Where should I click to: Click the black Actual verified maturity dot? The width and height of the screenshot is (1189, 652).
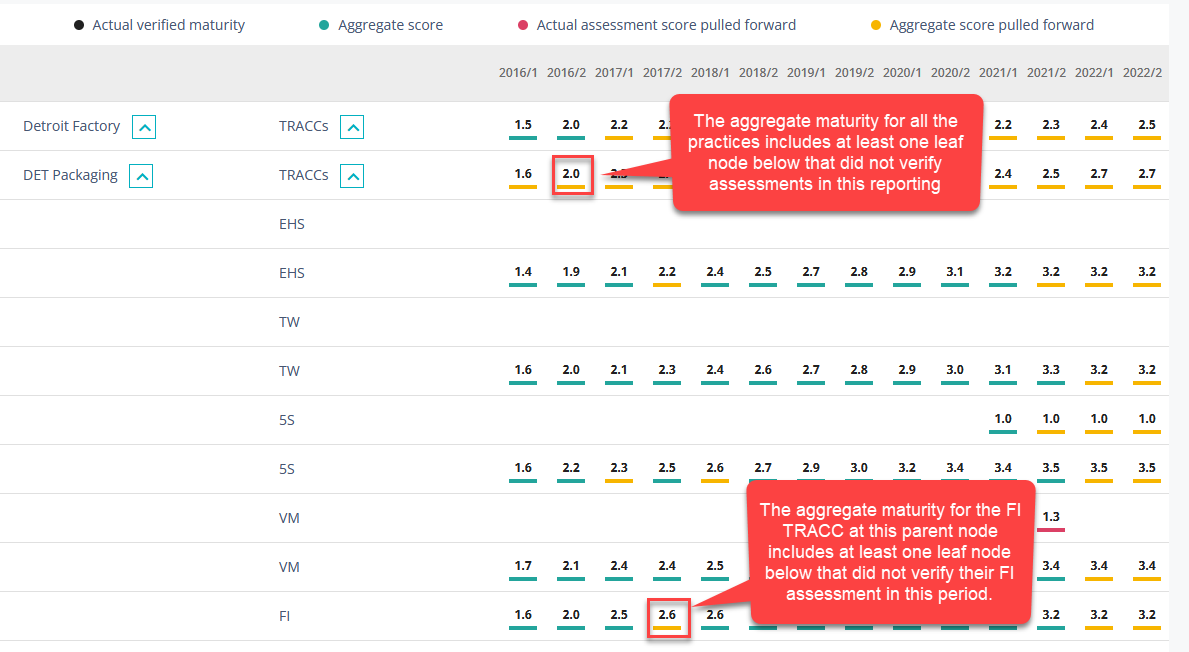pyautogui.click(x=79, y=25)
